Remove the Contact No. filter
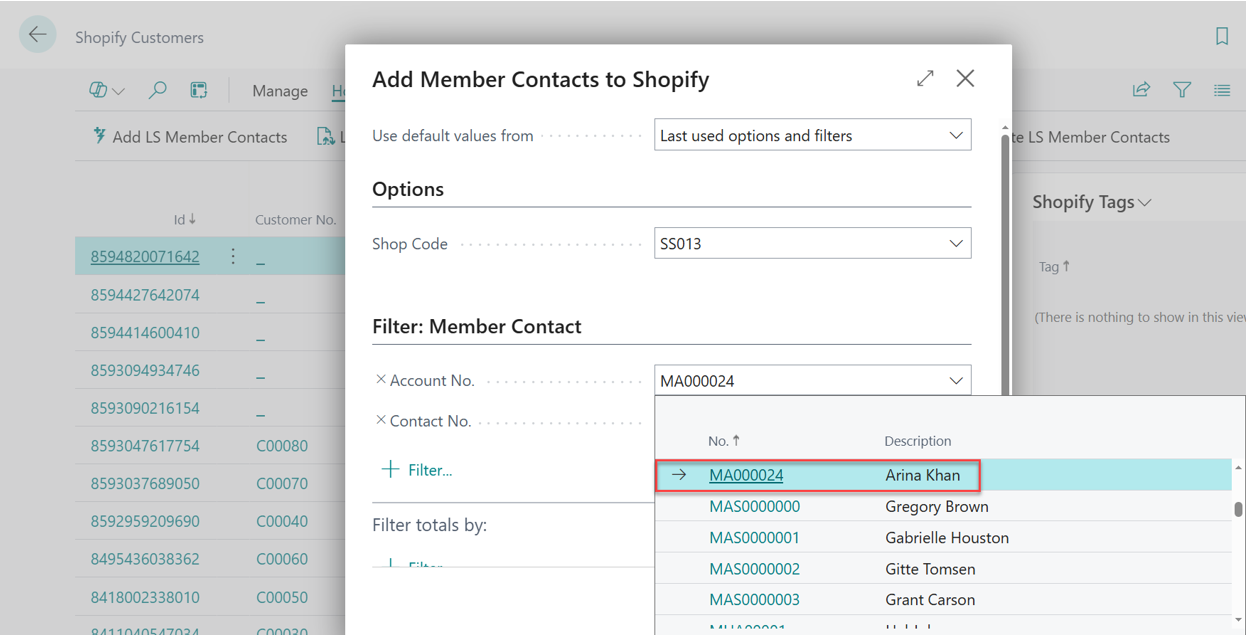 [381, 421]
